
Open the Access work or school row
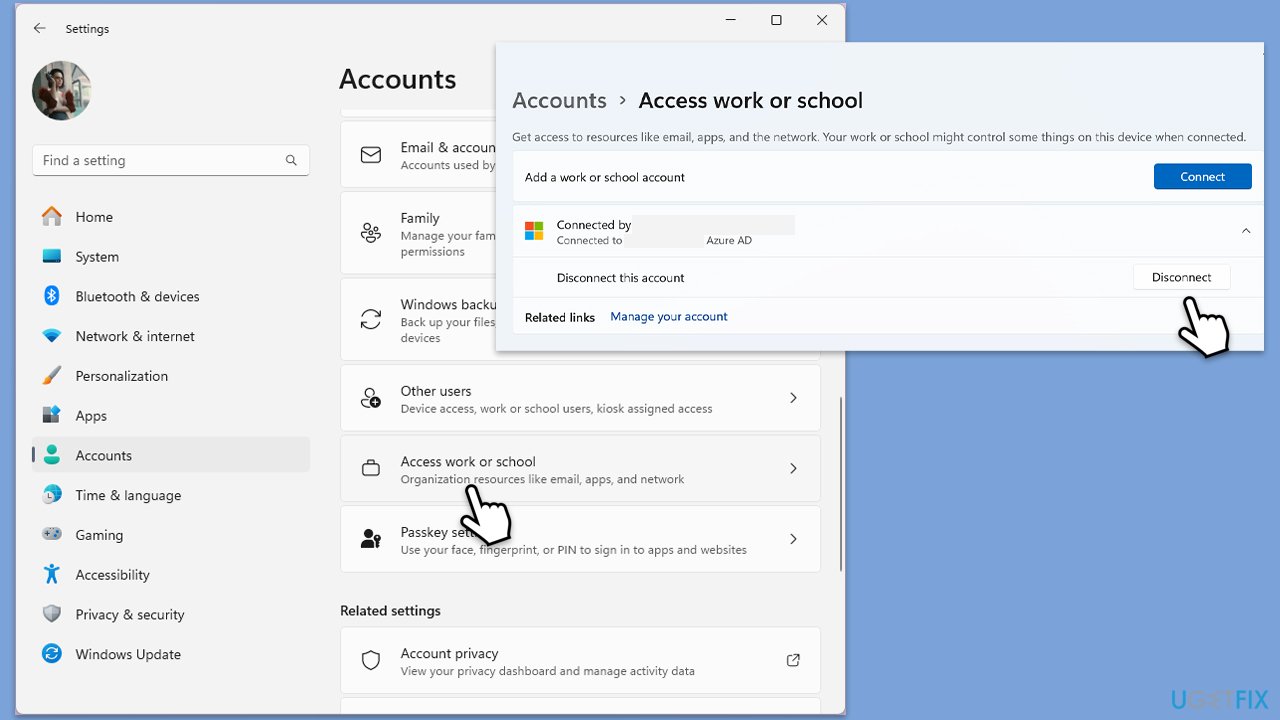point(580,468)
